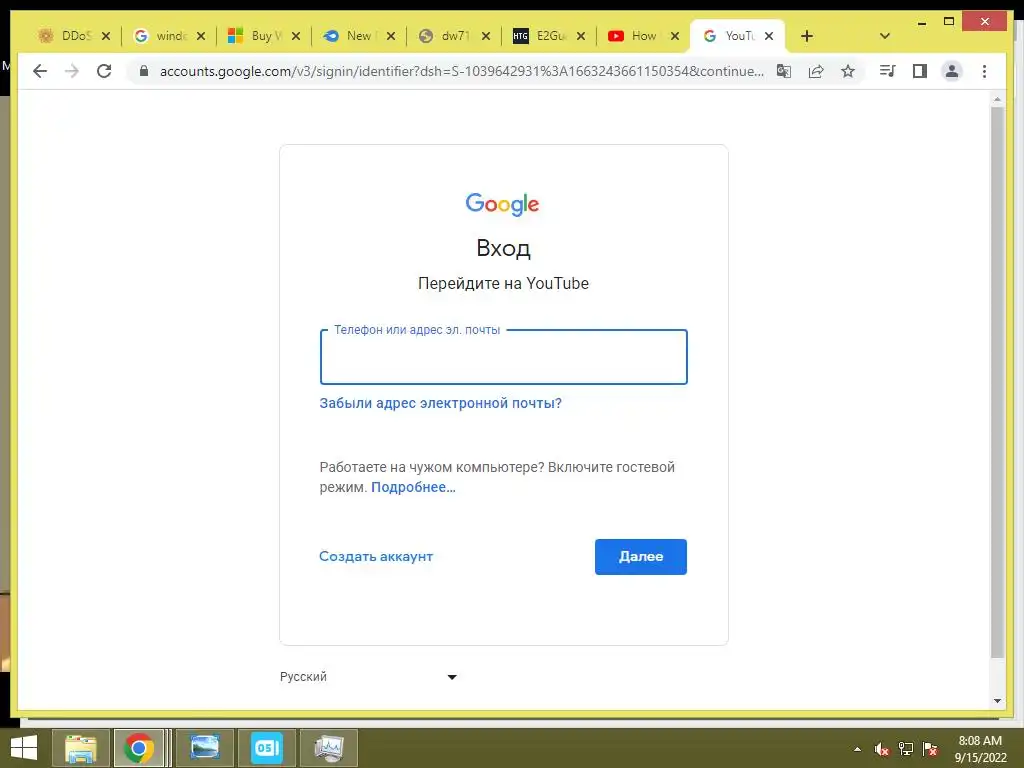This screenshot has height=768, width=1024.
Task: Open the network tray icon
Action: [906, 749]
